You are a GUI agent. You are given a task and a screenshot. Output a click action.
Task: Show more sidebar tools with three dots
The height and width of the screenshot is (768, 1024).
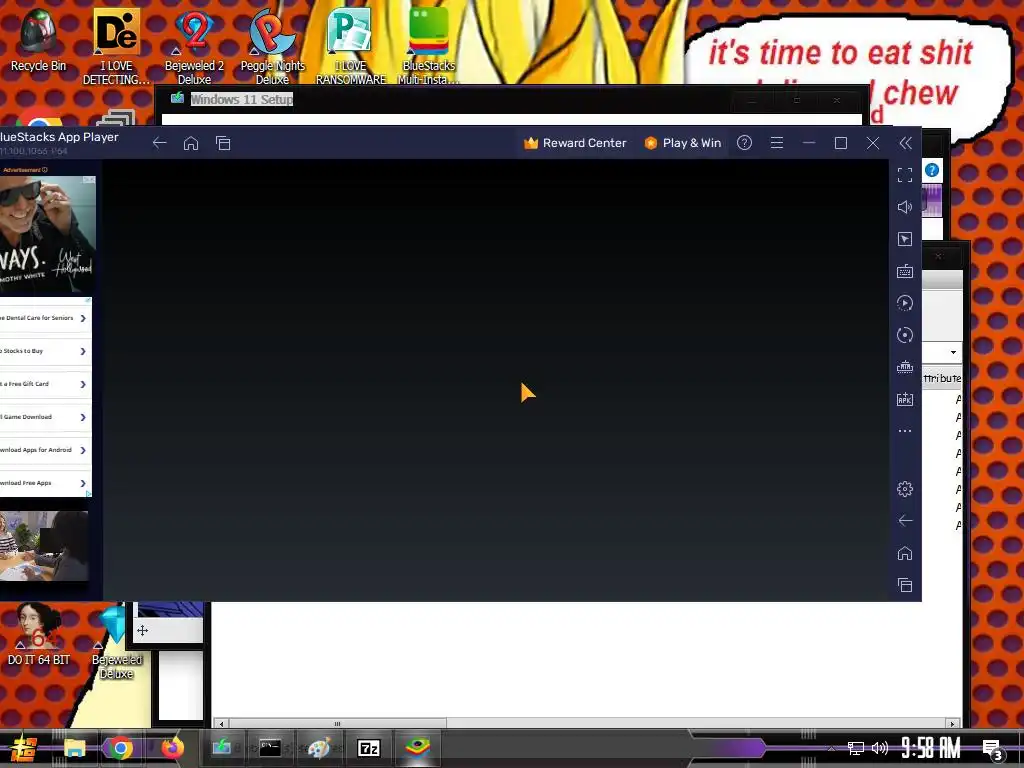click(905, 431)
